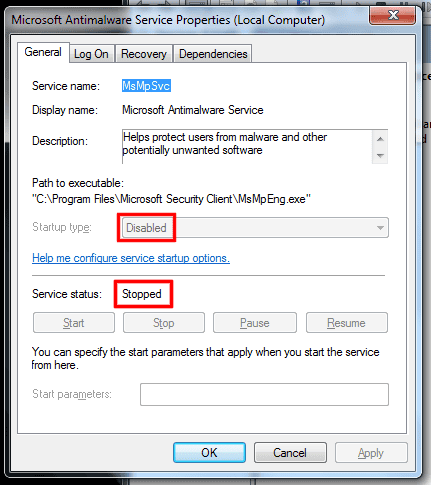Open Help me configure service startup options link
The height and width of the screenshot is (485, 431).
pos(131,258)
